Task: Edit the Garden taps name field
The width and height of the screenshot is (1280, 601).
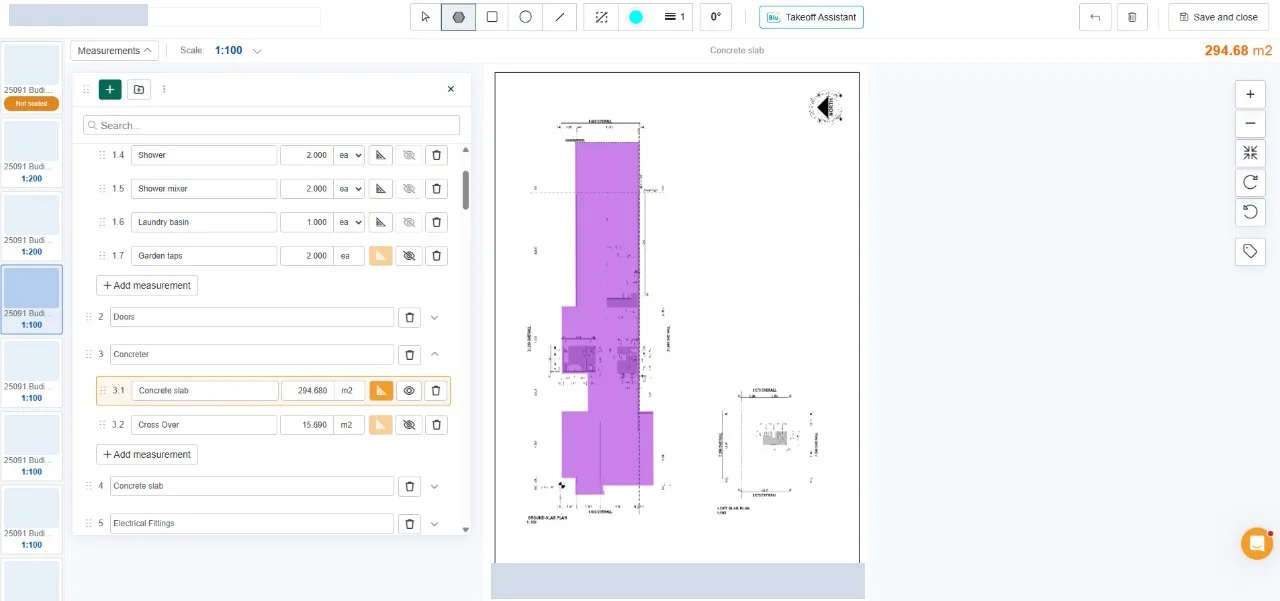Action: [x=204, y=256]
